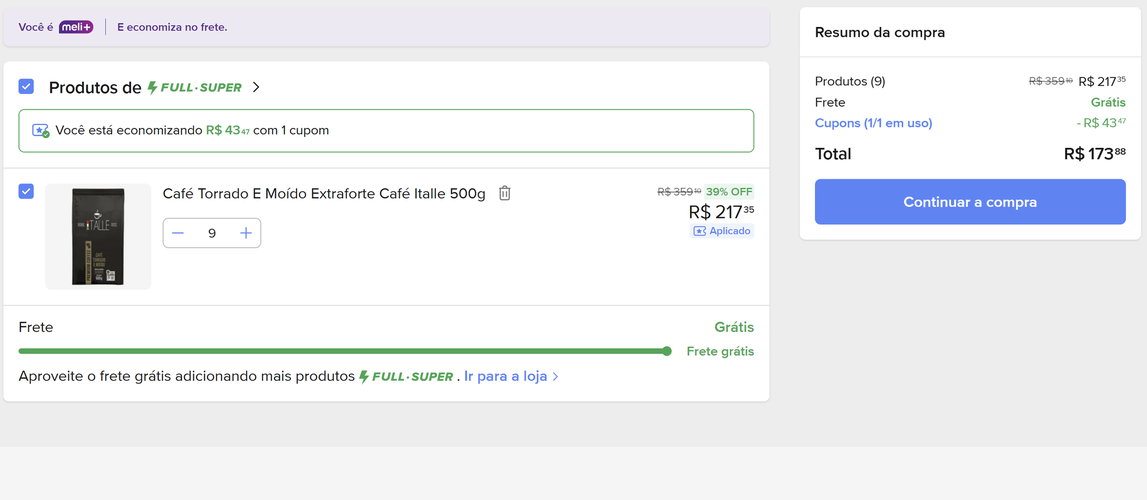This screenshot has width=1147, height=500.
Task: Expand Produtos de Full Super chevron
Action: point(256,87)
